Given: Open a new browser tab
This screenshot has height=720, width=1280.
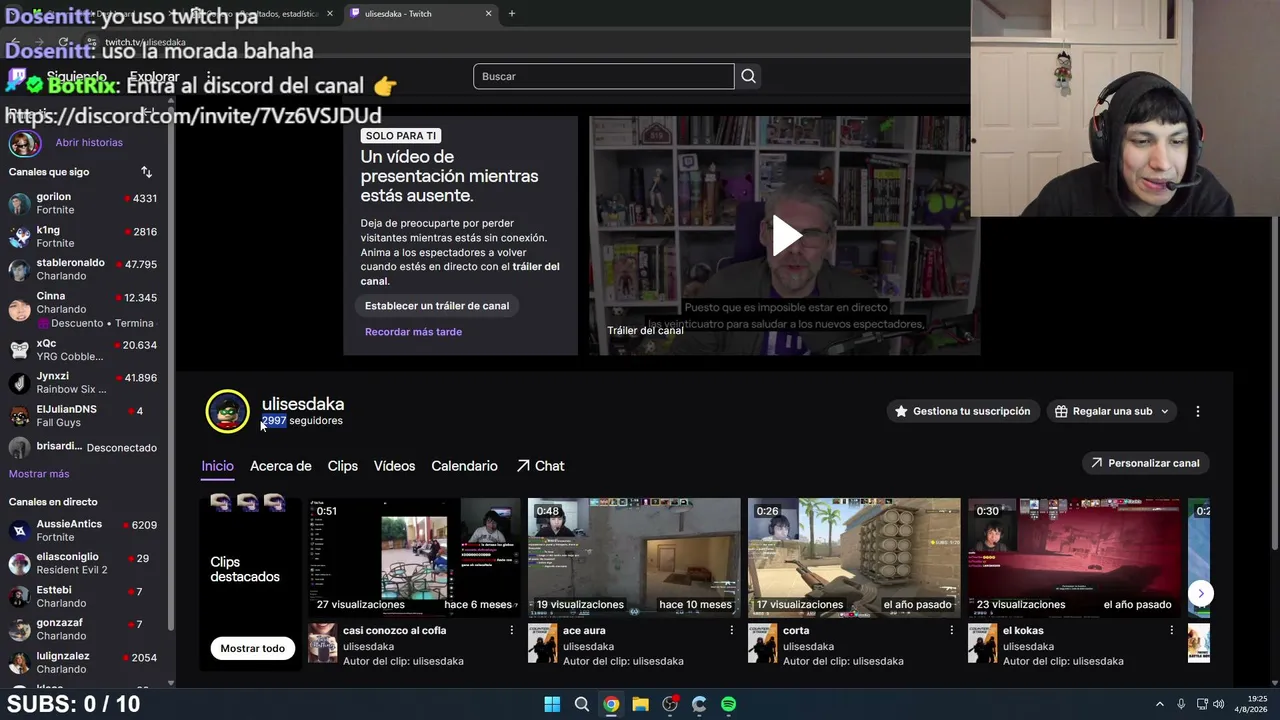Looking at the screenshot, I should [512, 14].
